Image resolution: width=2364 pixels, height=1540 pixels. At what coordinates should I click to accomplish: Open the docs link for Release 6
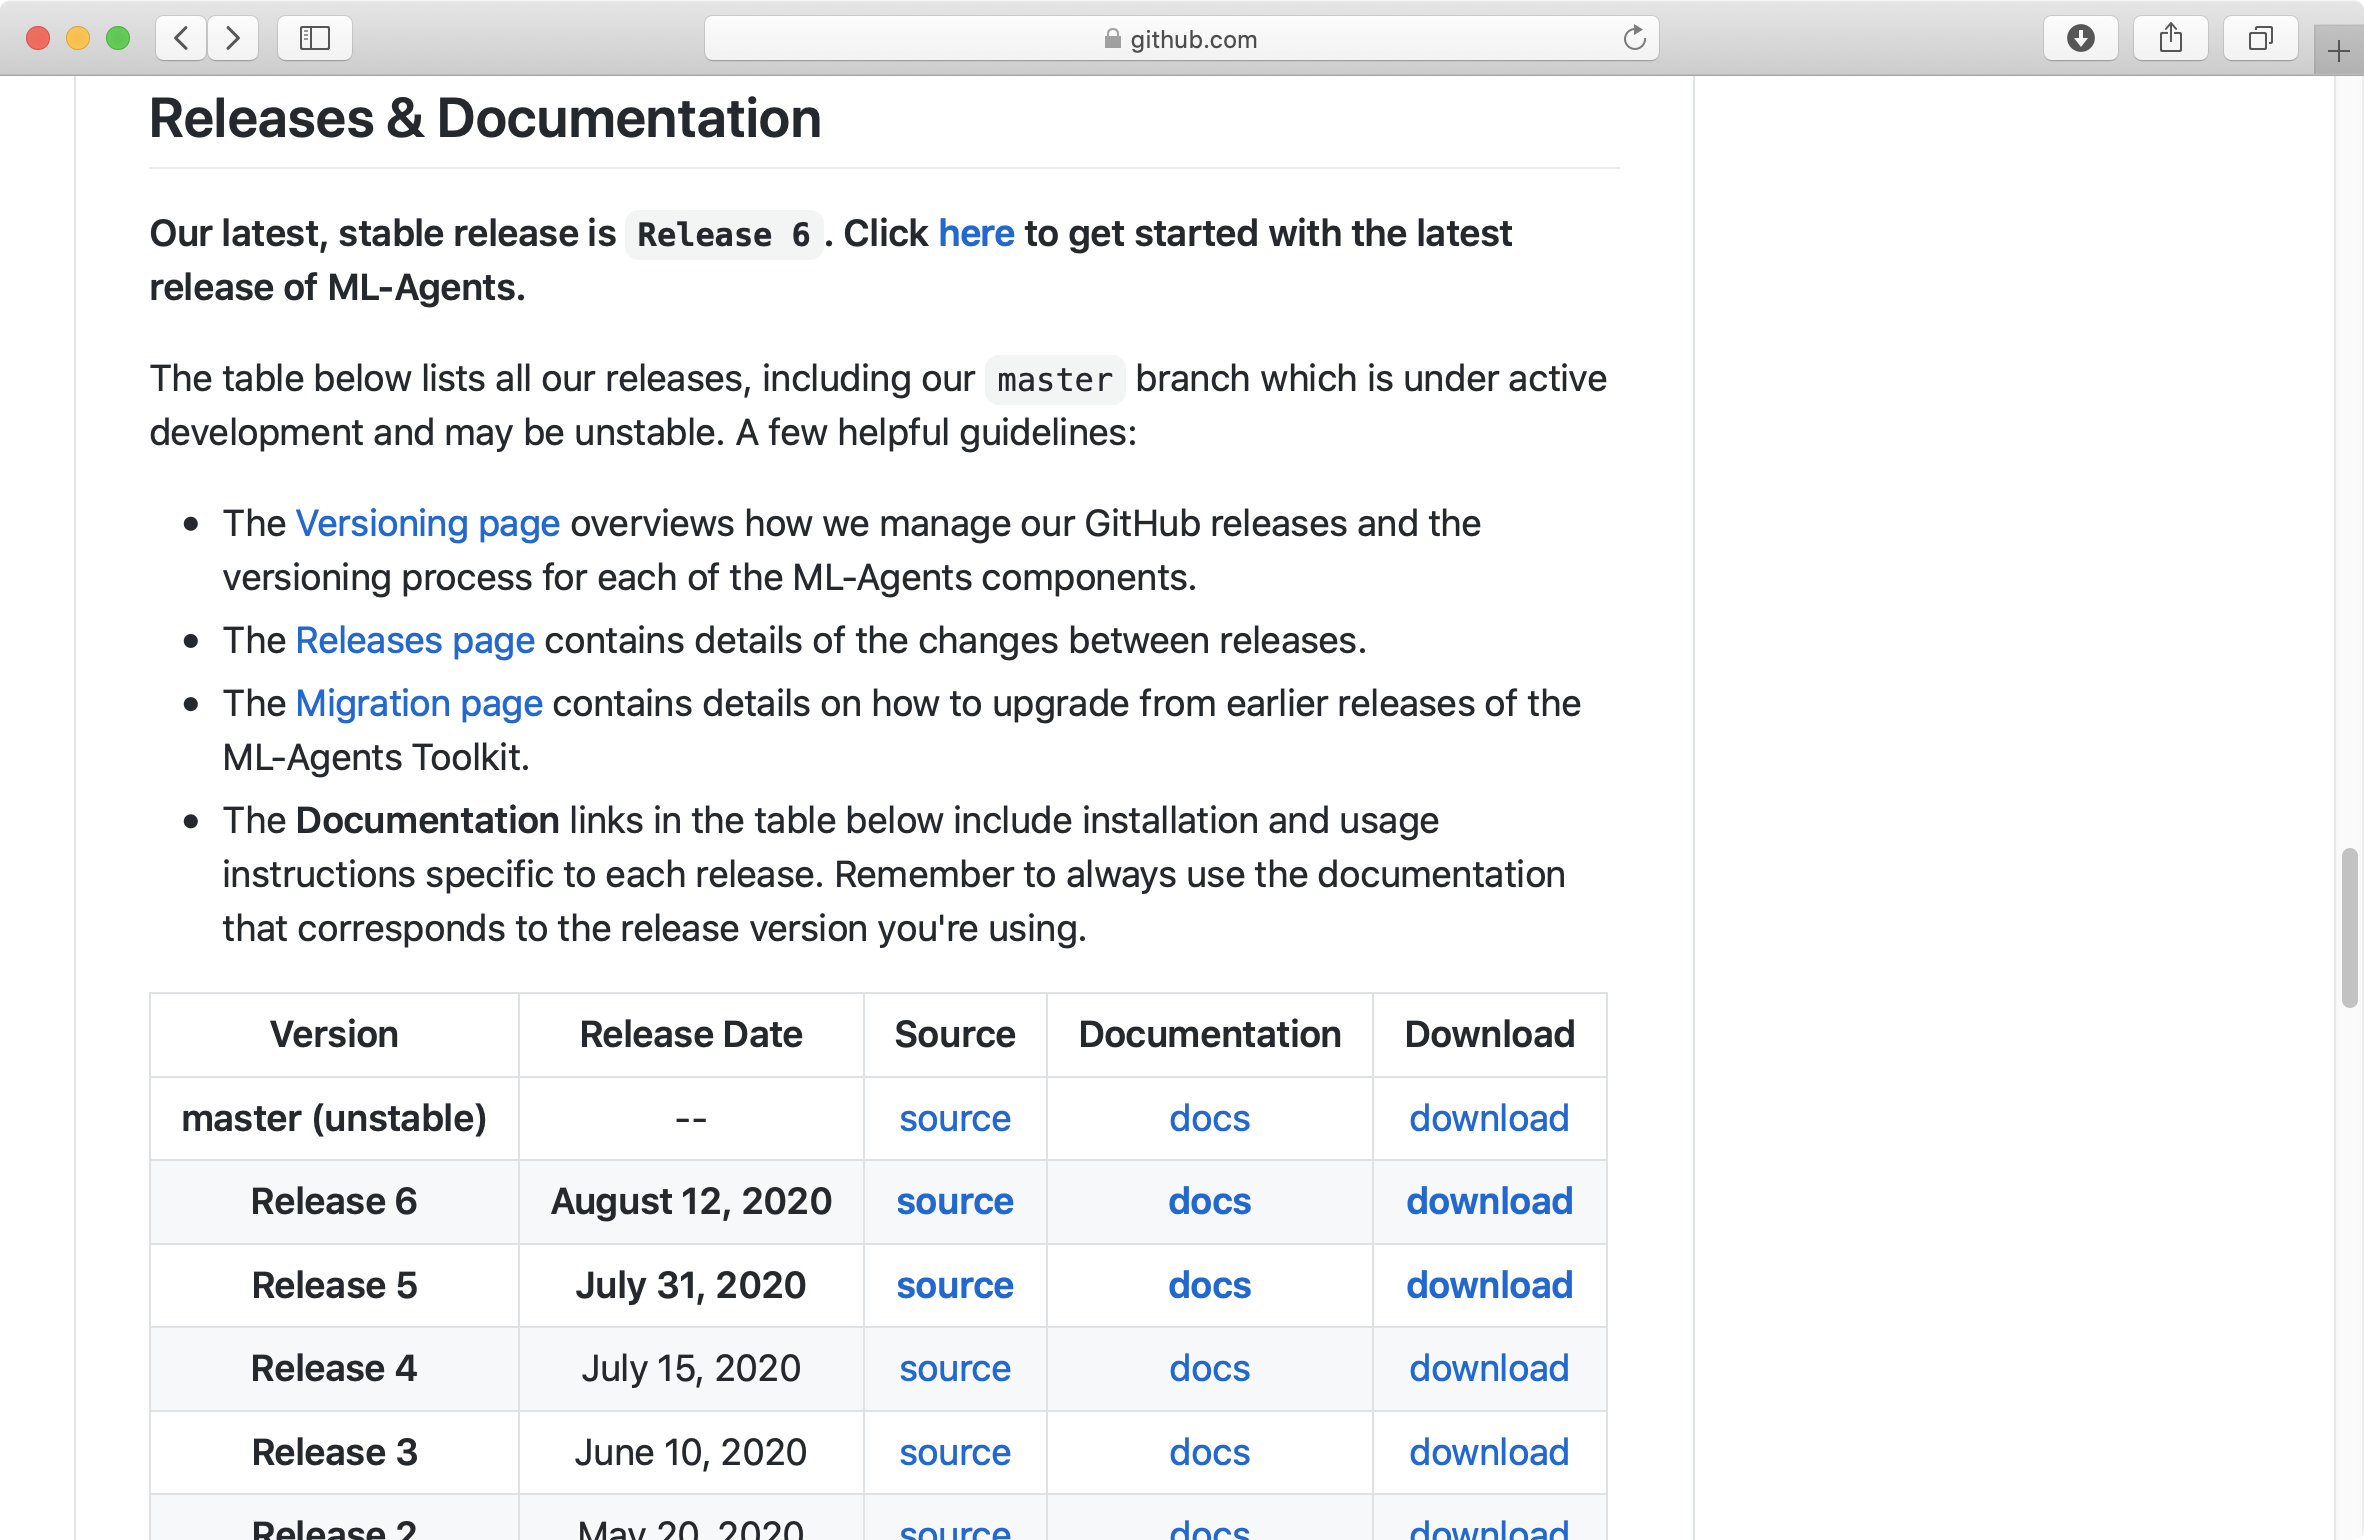tap(1209, 1201)
